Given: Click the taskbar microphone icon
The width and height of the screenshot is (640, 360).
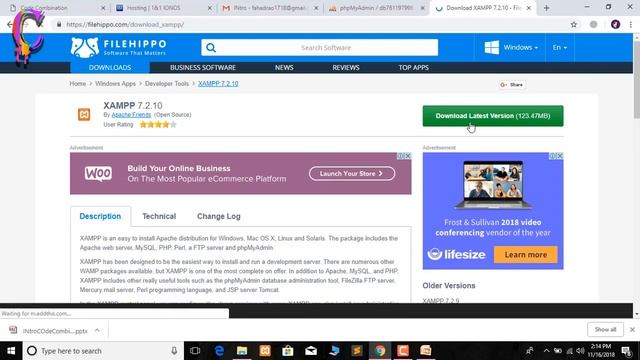Looking at the screenshot, I should pos(174,351).
